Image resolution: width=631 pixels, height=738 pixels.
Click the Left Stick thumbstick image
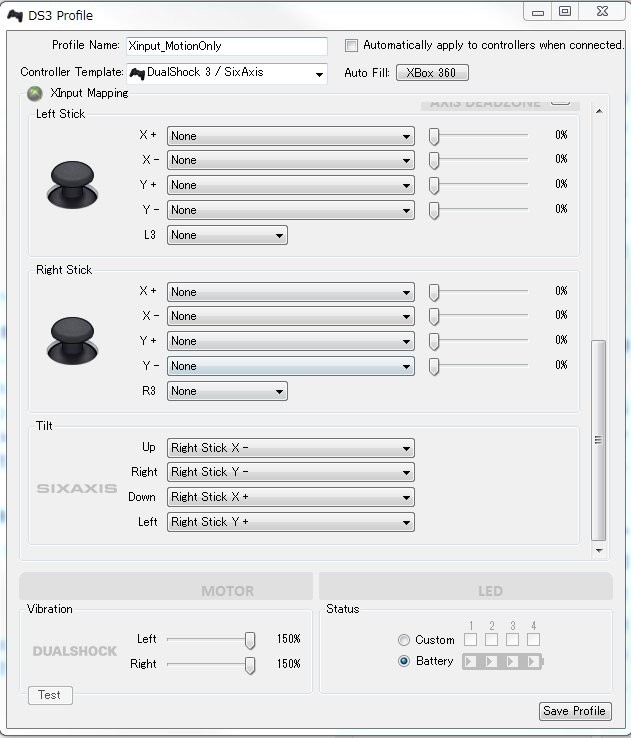tap(72, 184)
